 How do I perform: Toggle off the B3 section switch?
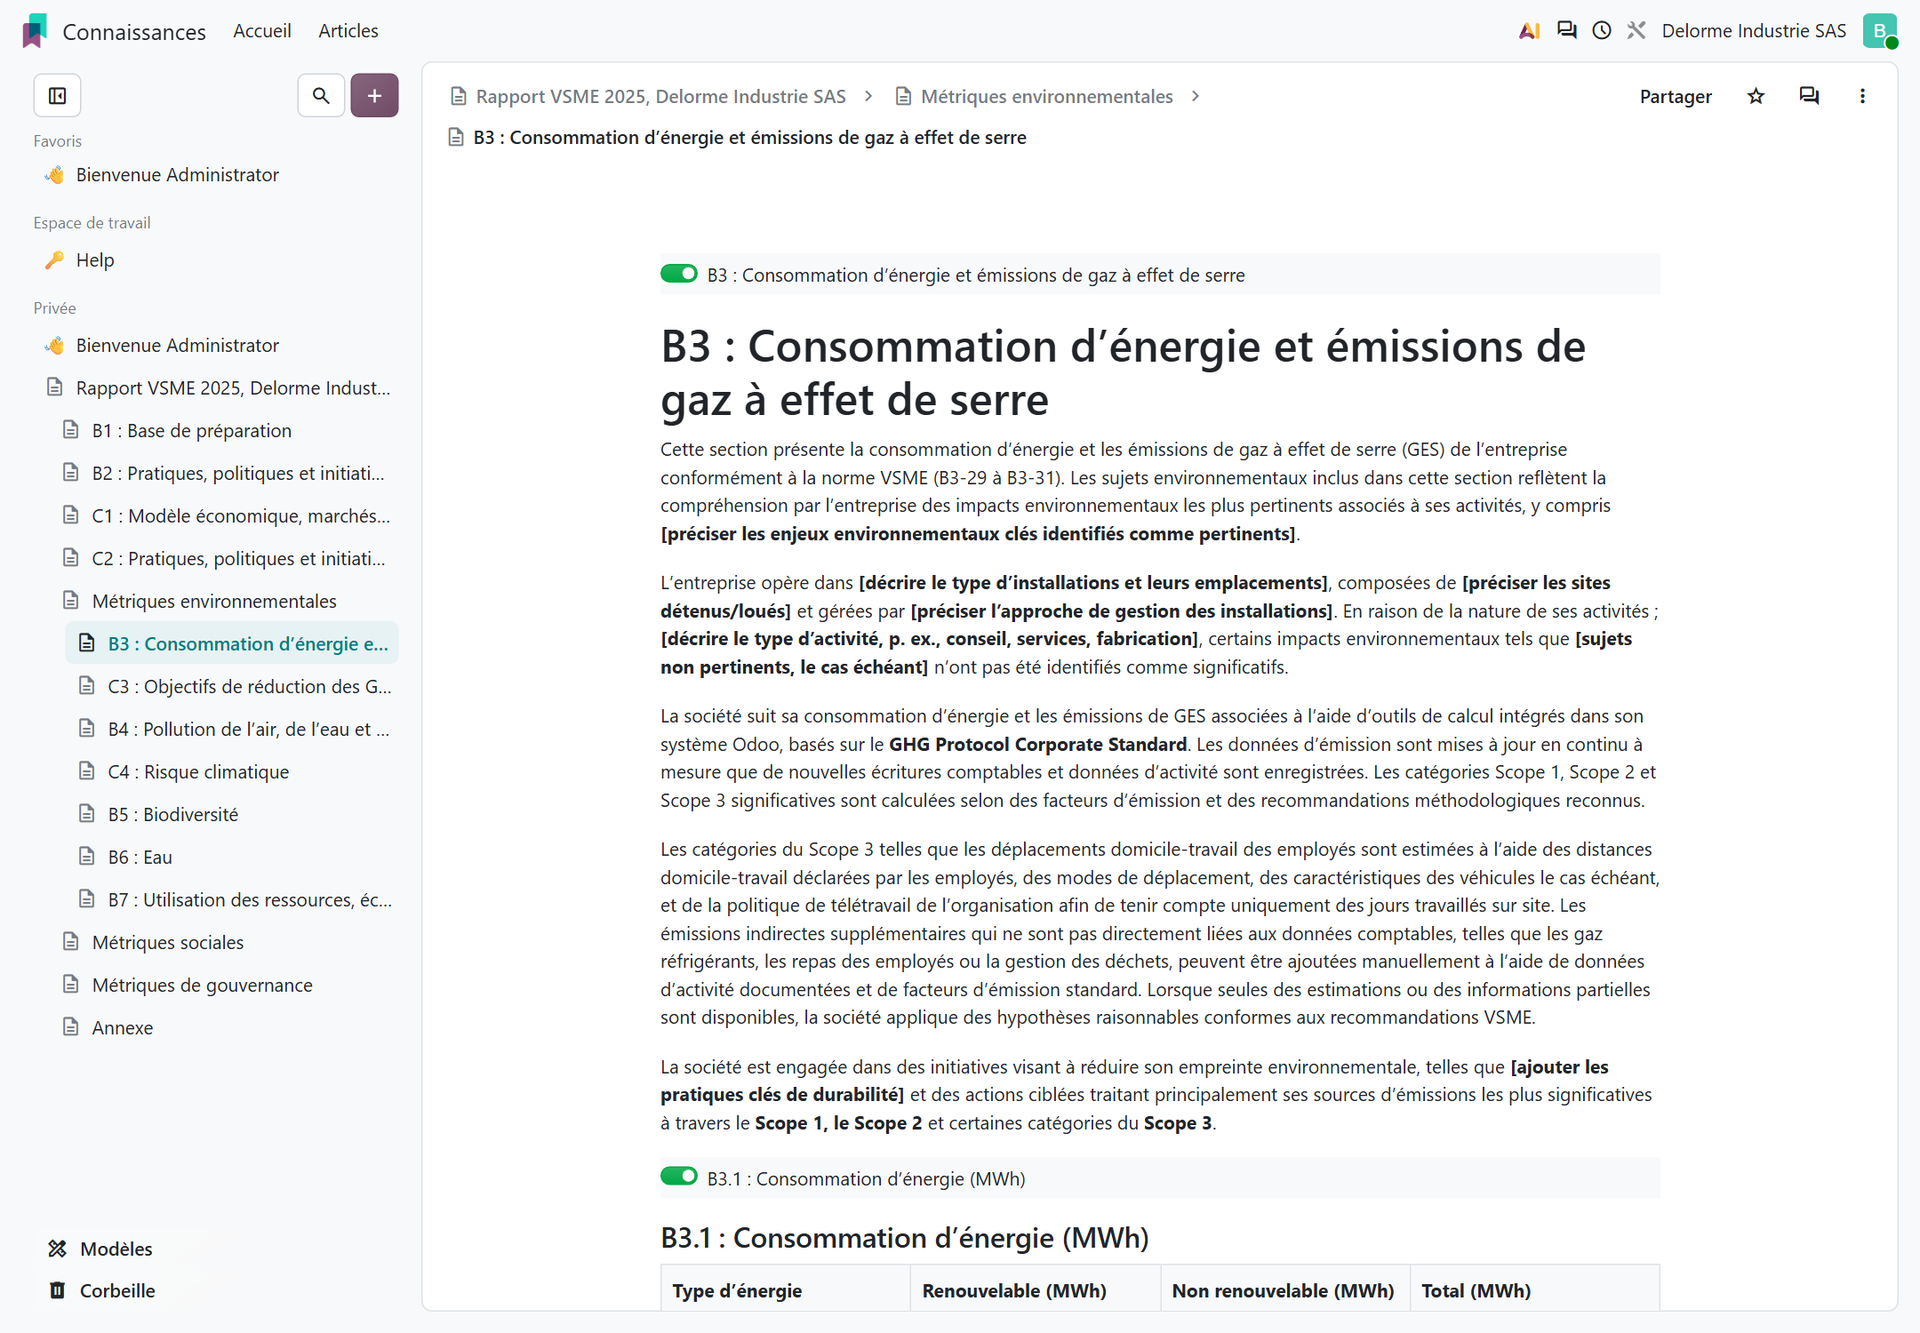point(679,274)
